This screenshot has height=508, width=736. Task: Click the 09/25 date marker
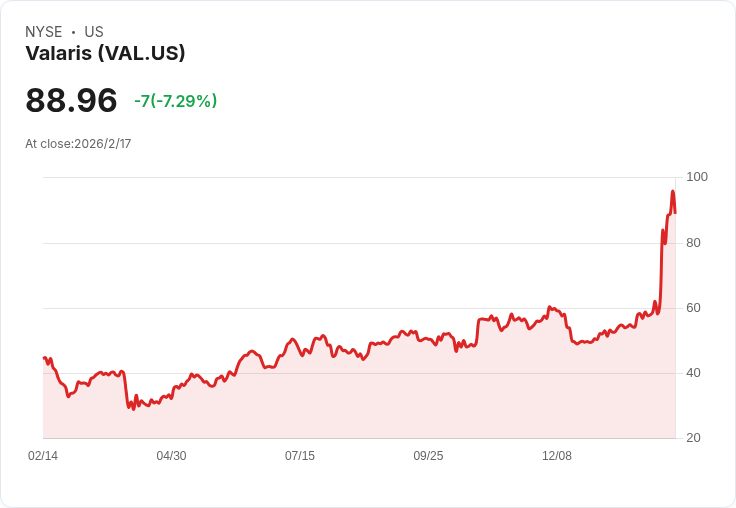428,456
